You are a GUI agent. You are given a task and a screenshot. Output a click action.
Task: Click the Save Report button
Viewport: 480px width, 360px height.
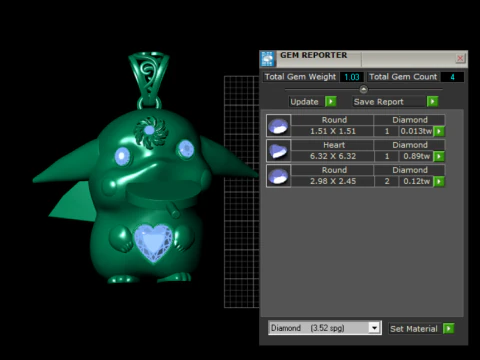click(389, 102)
